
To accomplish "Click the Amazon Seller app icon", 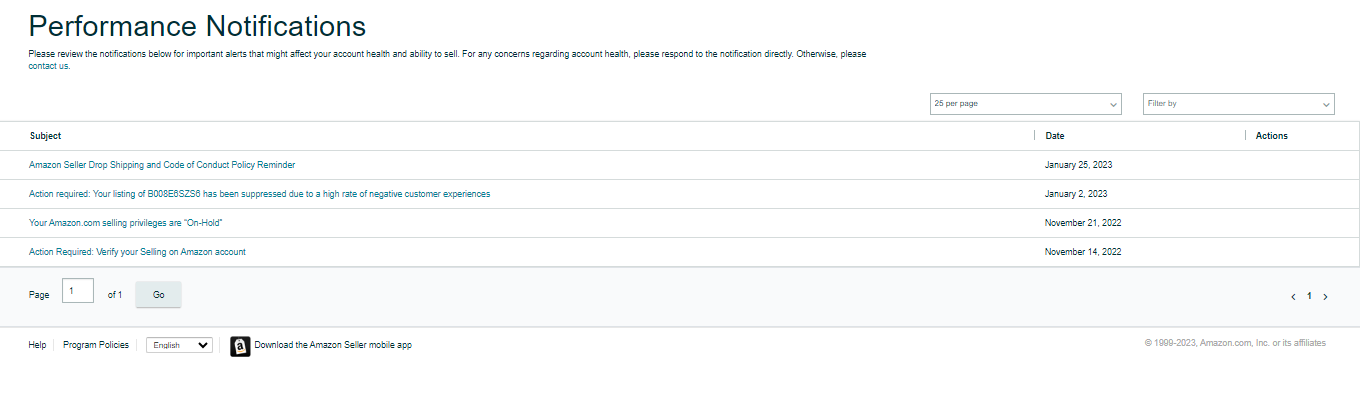I will click(240, 346).
